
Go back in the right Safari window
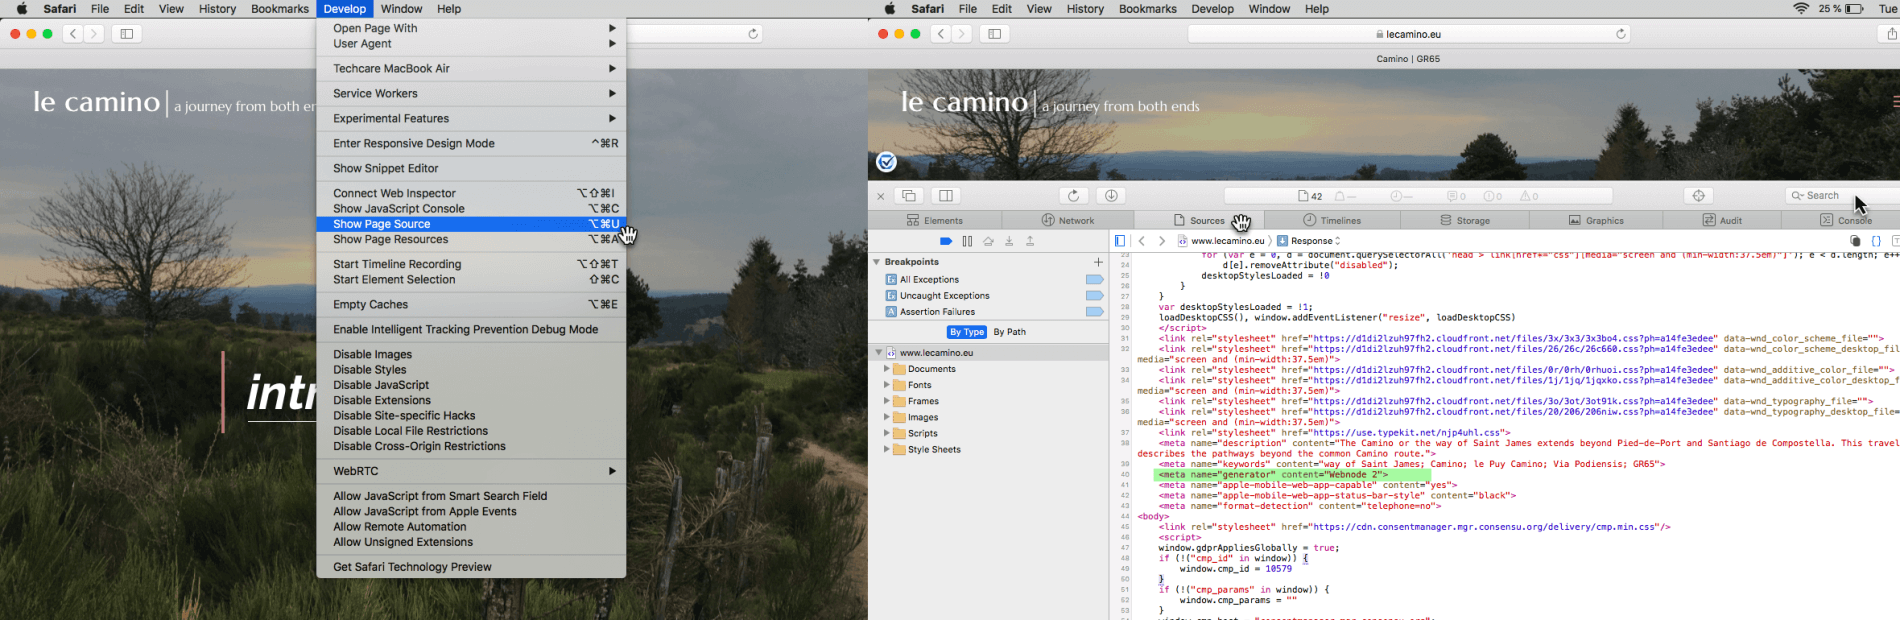click(x=941, y=34)
